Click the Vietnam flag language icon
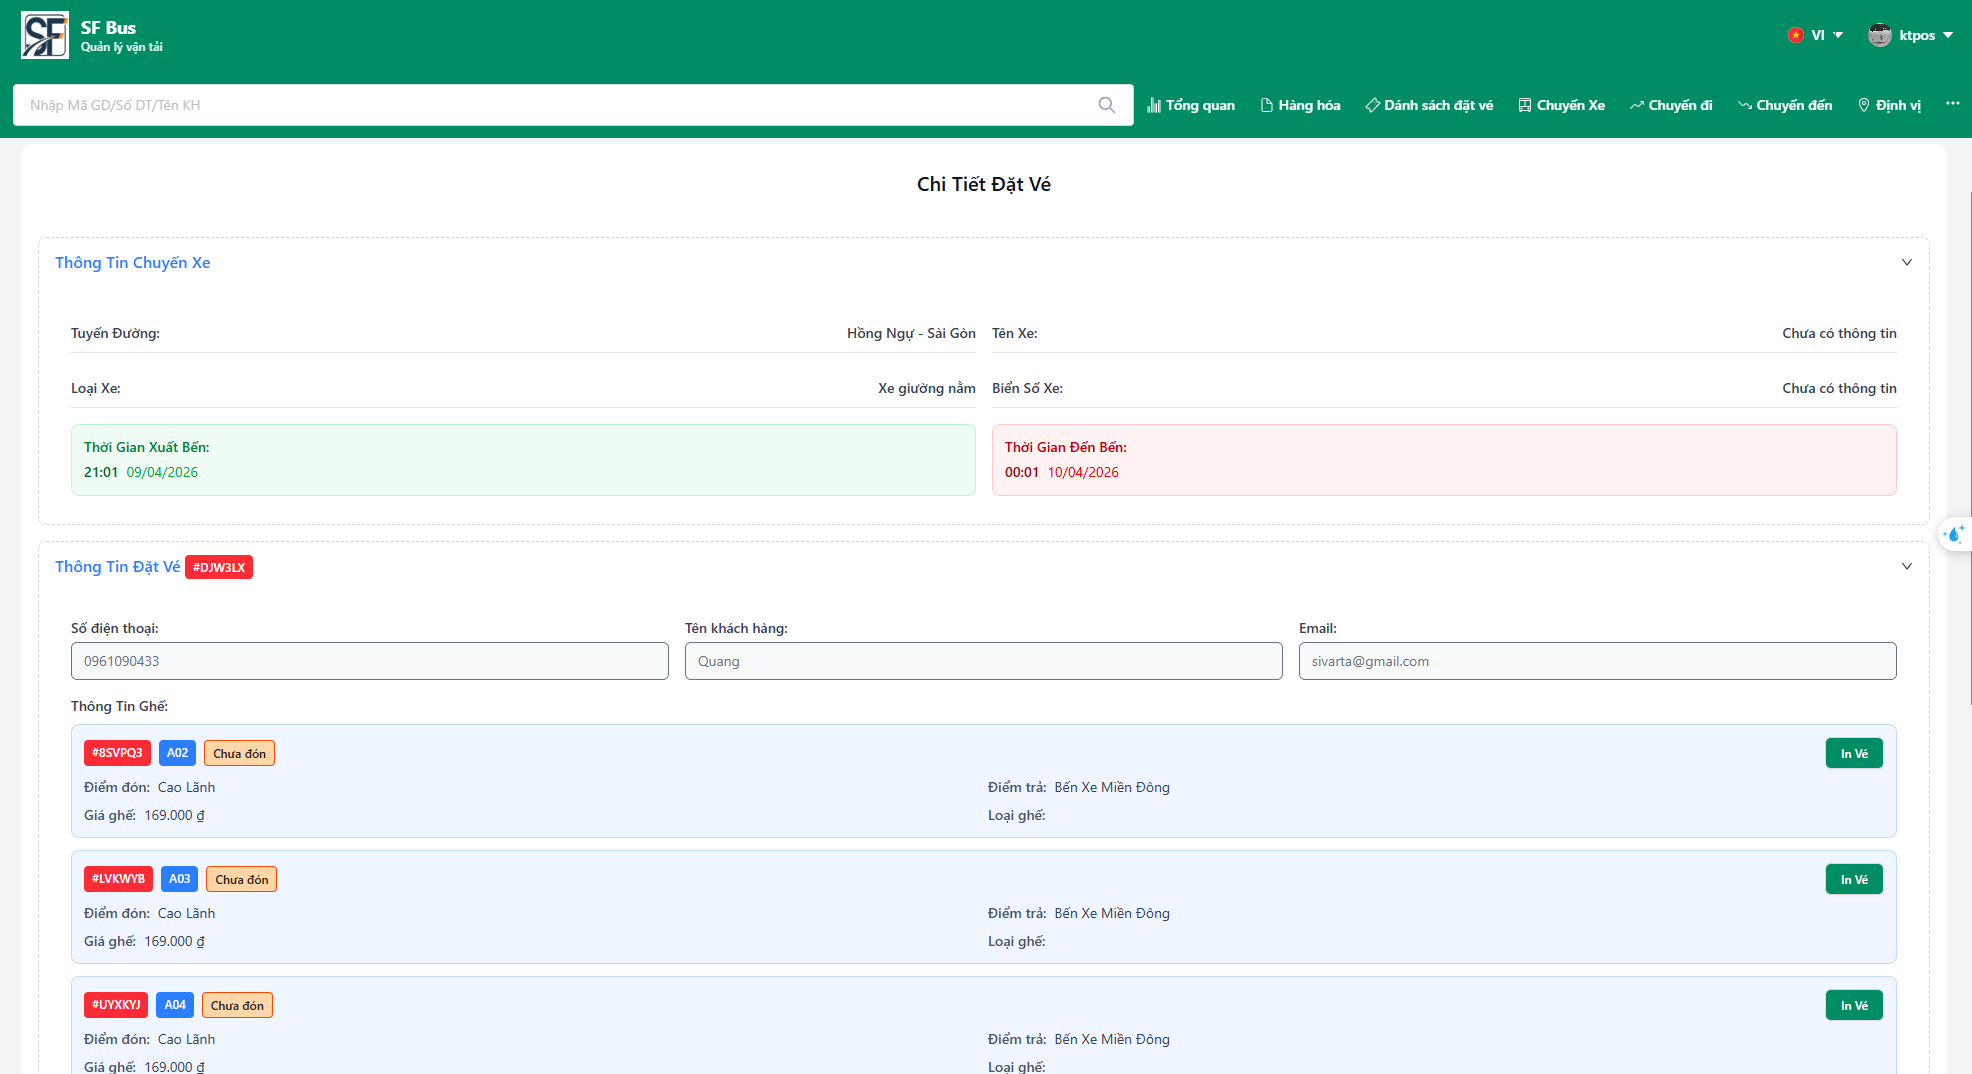Screen dimensions: 1972x1074 [x=1795, y=35]
